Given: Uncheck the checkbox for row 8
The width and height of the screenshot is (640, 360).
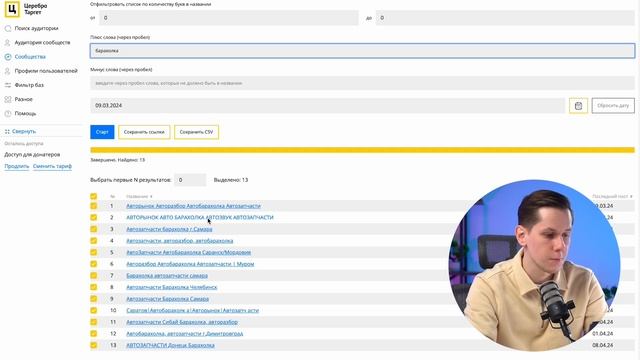Looking at the screenshot, I should pyautogui.click(x=93, y=287).
